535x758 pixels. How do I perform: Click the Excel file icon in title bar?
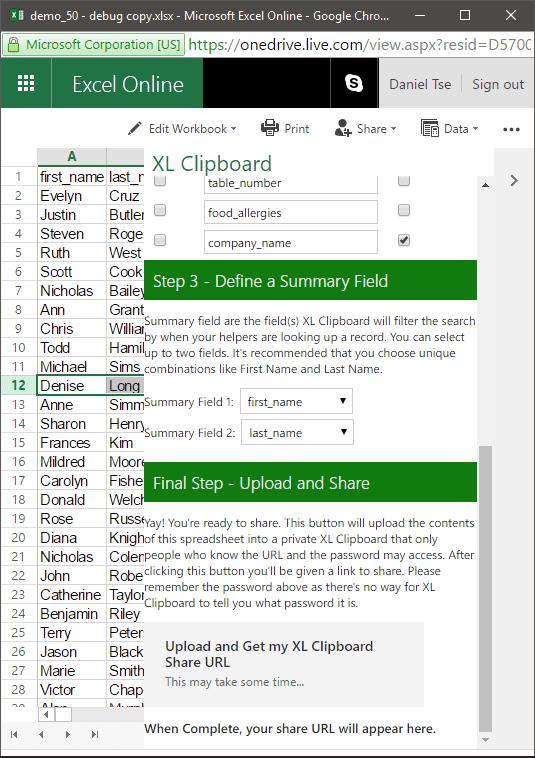[x=17, y=15]
